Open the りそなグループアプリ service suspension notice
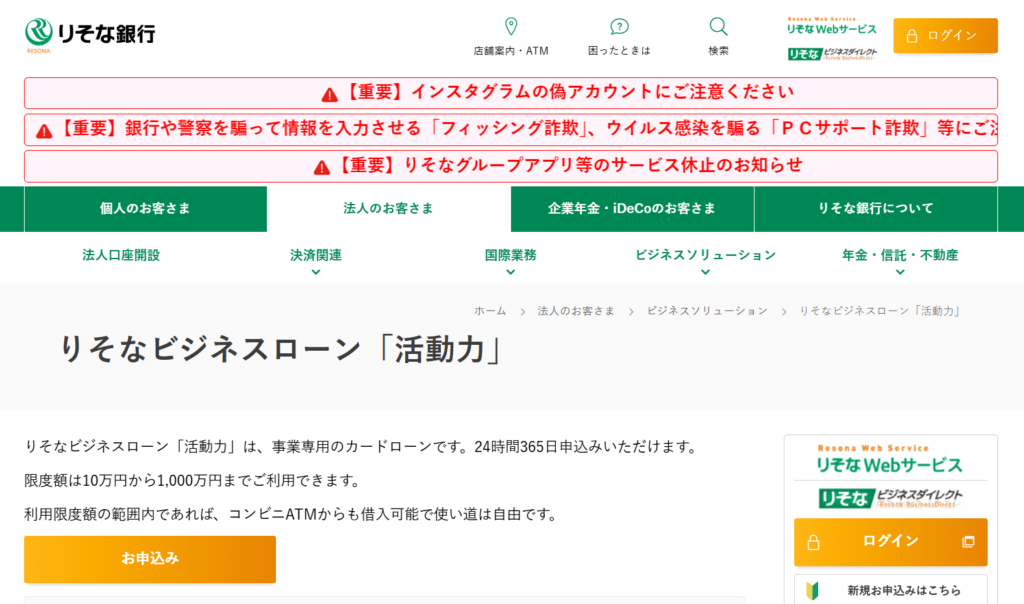Image resolution: width=1024 pixels, height=604 pixels. (x=511, y=166)
